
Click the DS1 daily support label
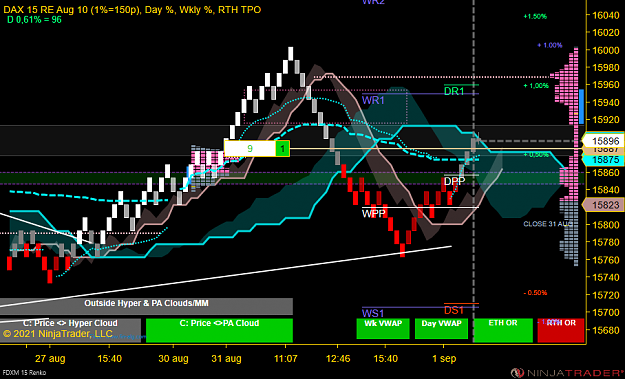(x=454, y=310)
